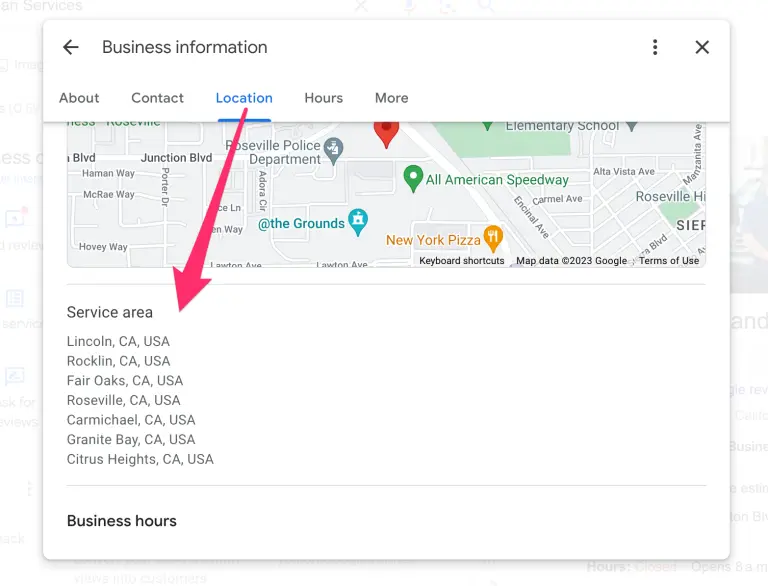This screenshot has width=768, height=586.
Task: Click the Carmel Ave street label
Action: 557,199
